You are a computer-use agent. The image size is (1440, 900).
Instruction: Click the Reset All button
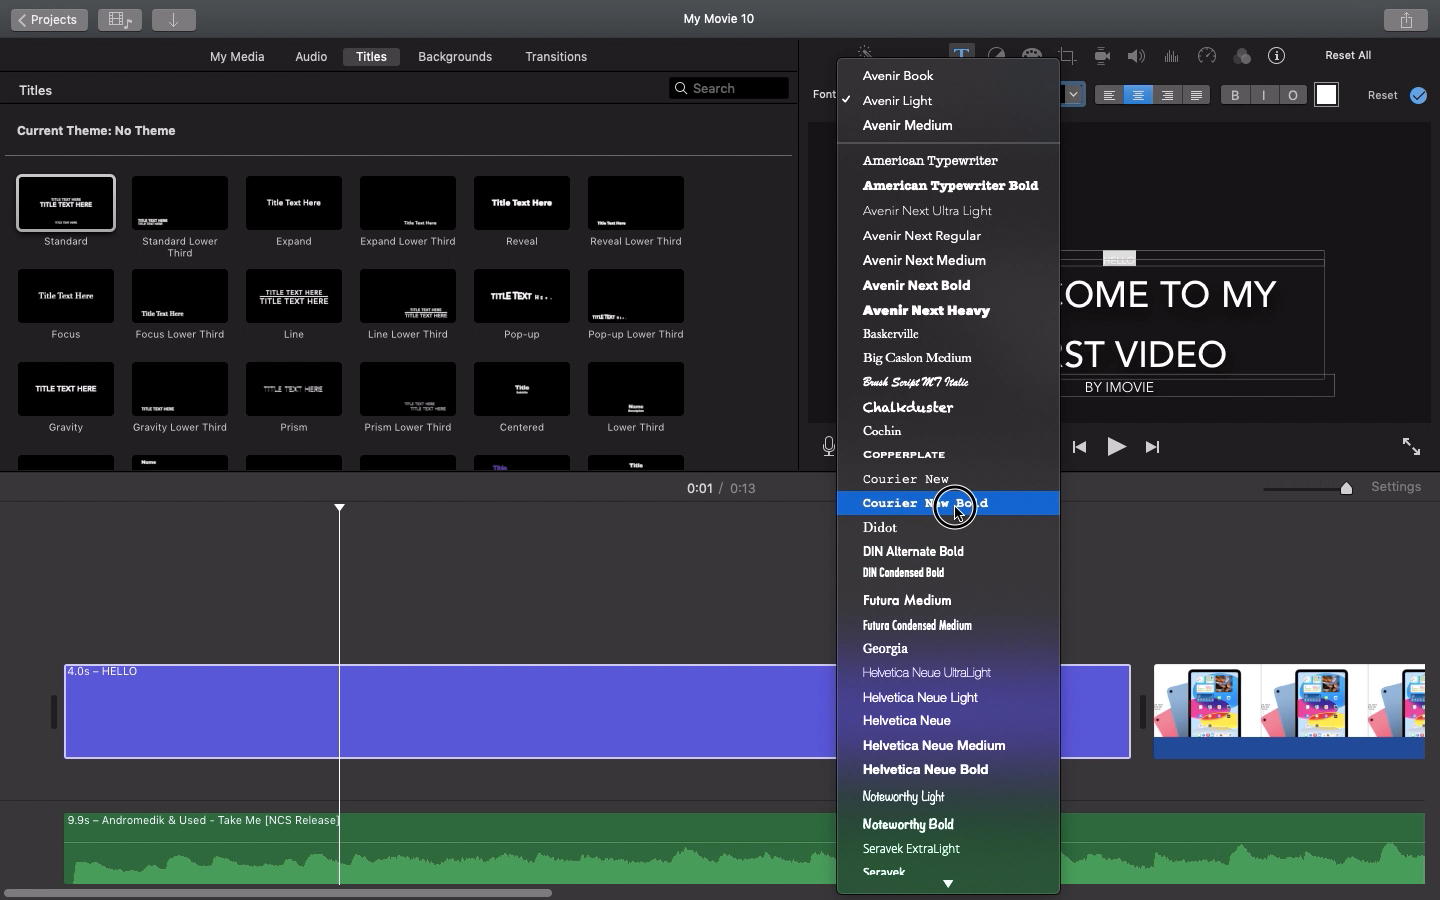coord(1346,55)
